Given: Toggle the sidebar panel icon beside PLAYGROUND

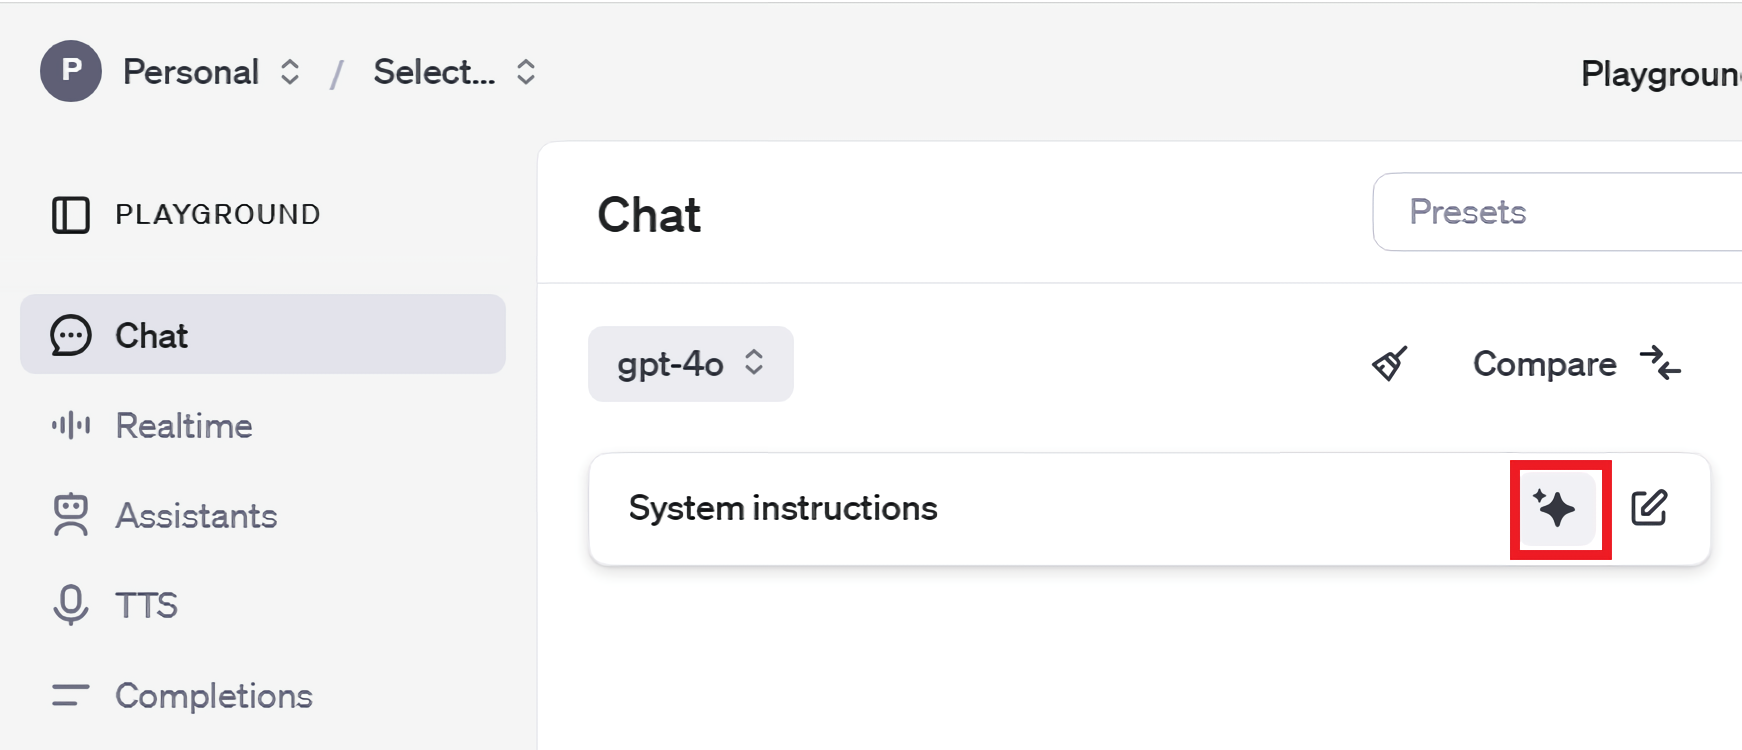Looking at the screenshot, I should [x=70, y=215].
